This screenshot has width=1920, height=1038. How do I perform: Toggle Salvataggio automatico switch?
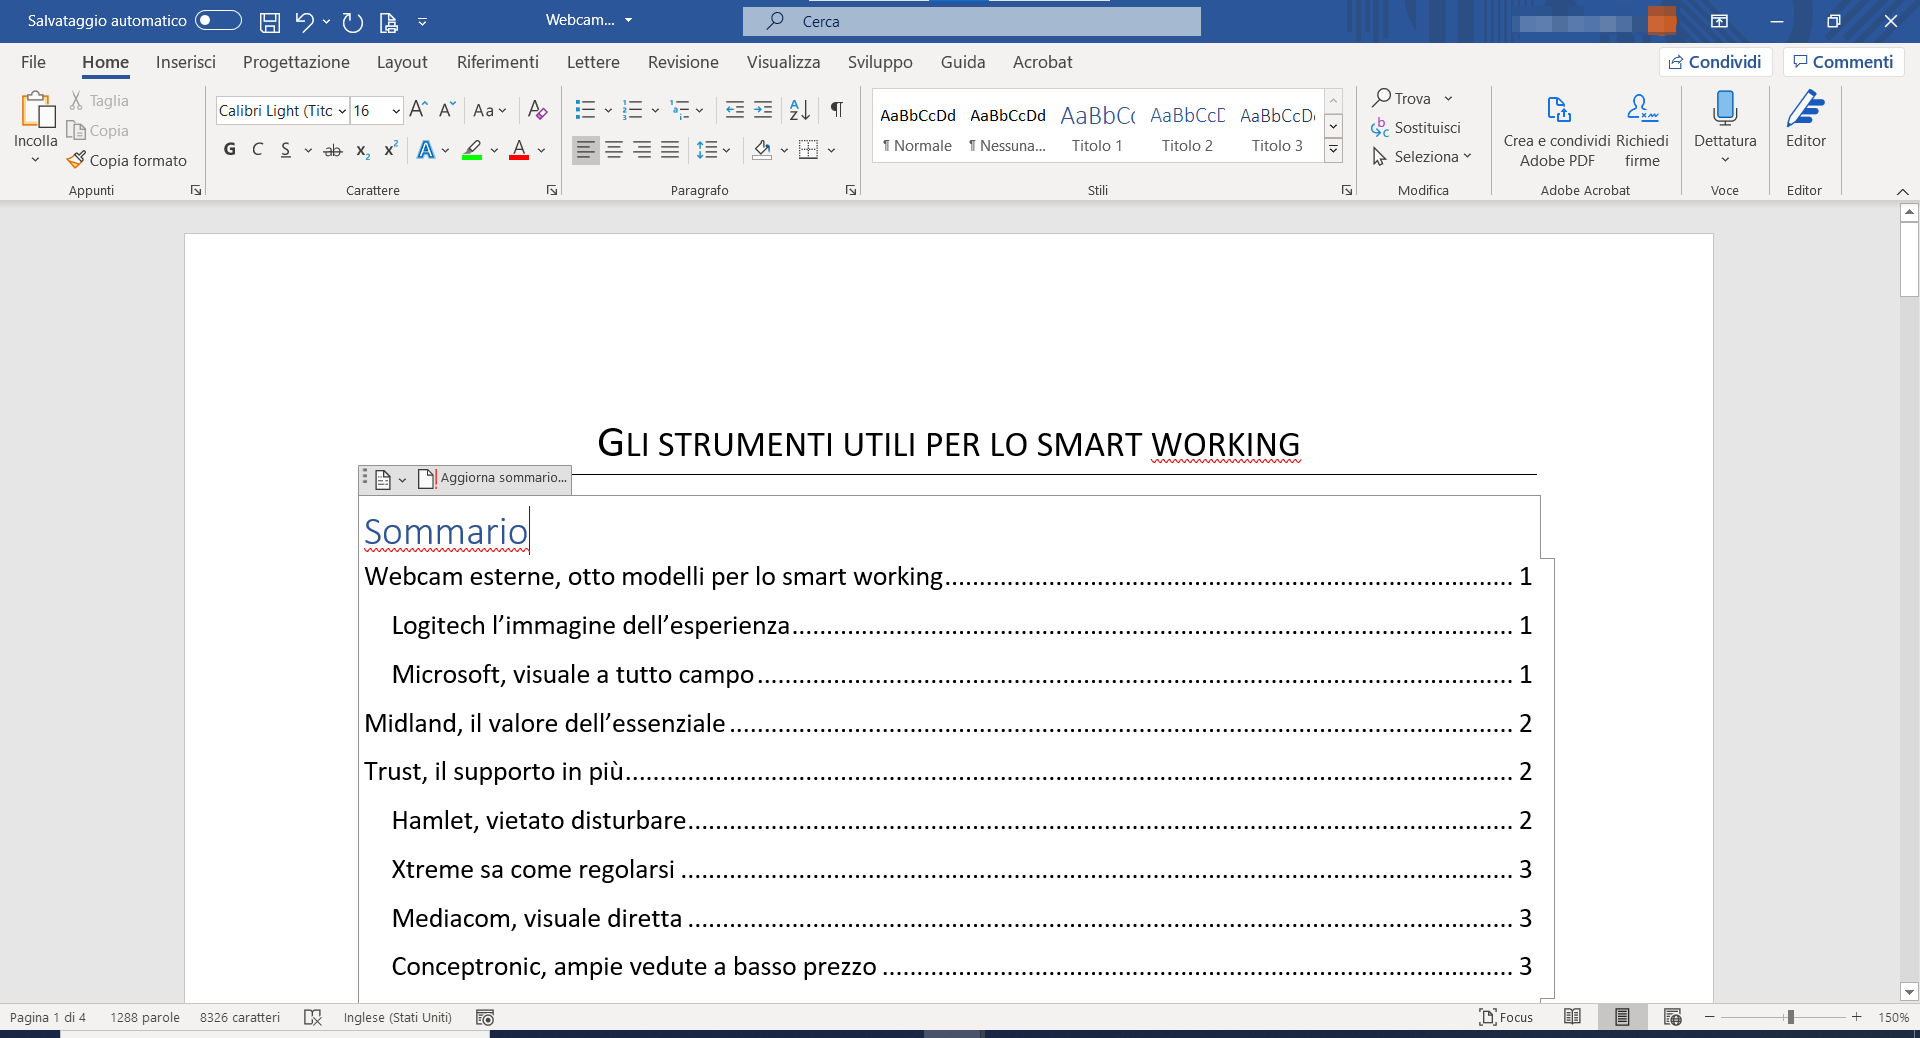coord(218,21)
